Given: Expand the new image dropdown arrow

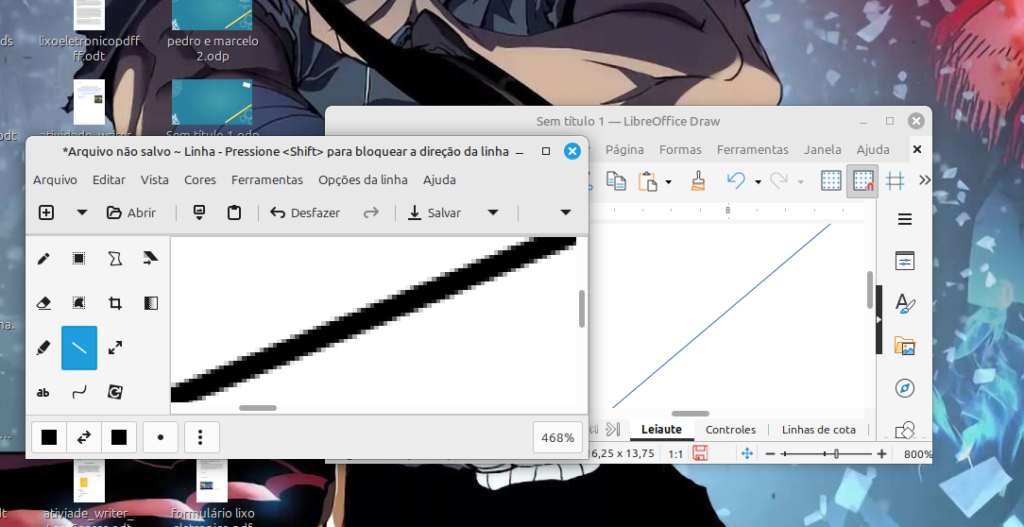Looking at the screenshot, I should 82,212.
